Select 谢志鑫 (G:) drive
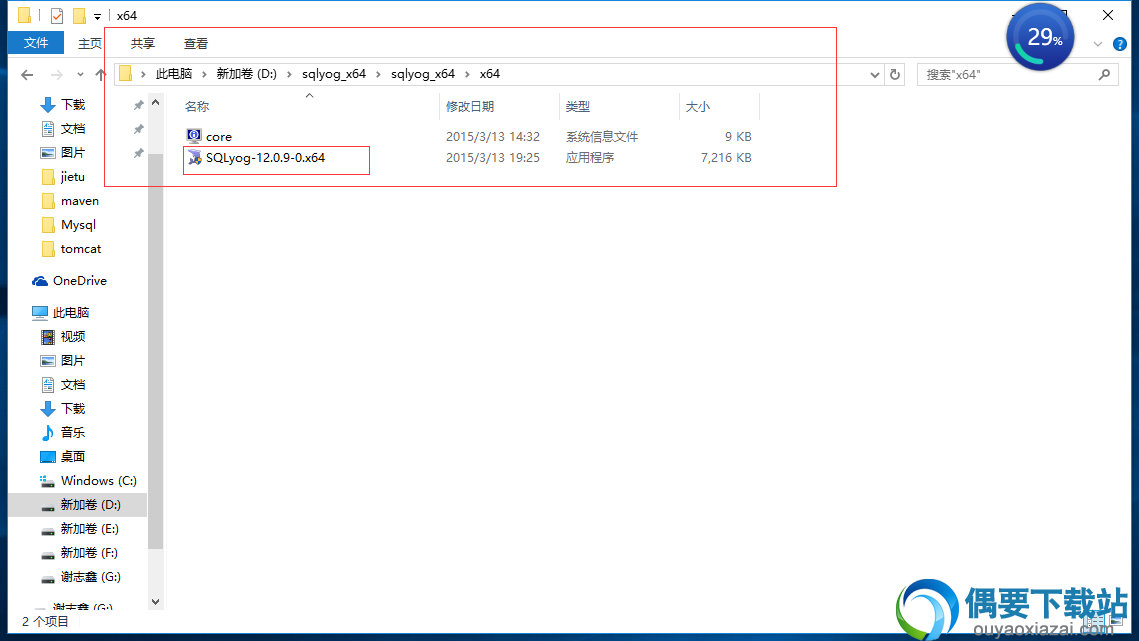Viewport: 1139px width, 641px height. pyautogui.click(x=90, y=577)
